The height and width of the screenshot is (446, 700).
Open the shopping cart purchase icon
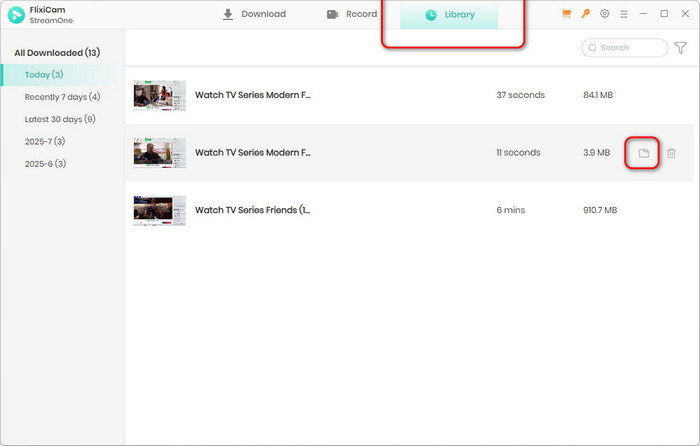pos(566,14)
